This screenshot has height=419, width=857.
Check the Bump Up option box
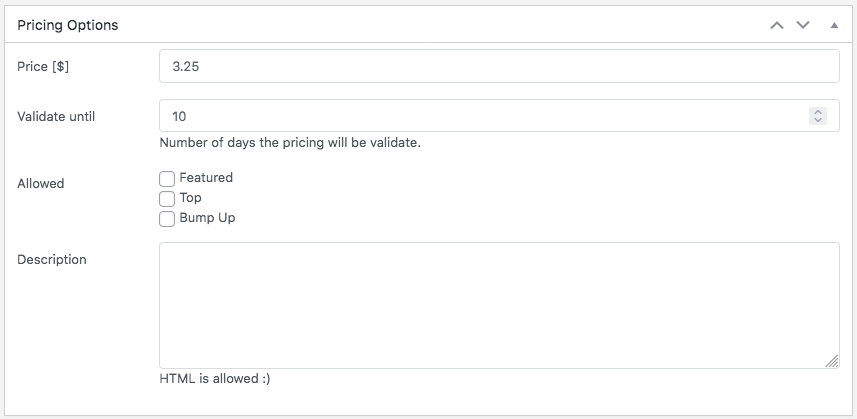pos(167,219)
